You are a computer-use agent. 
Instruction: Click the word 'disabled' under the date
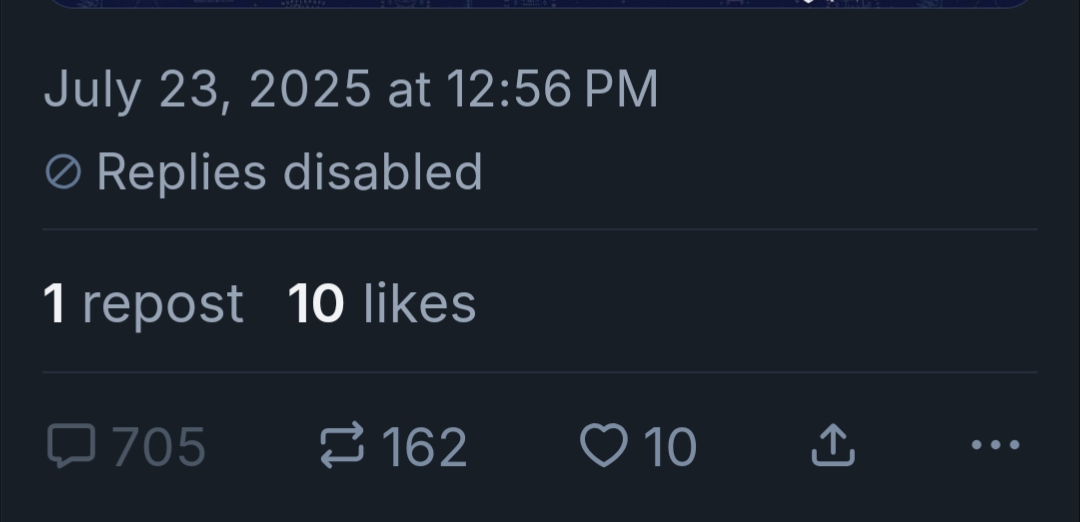[x=383, y=172]
